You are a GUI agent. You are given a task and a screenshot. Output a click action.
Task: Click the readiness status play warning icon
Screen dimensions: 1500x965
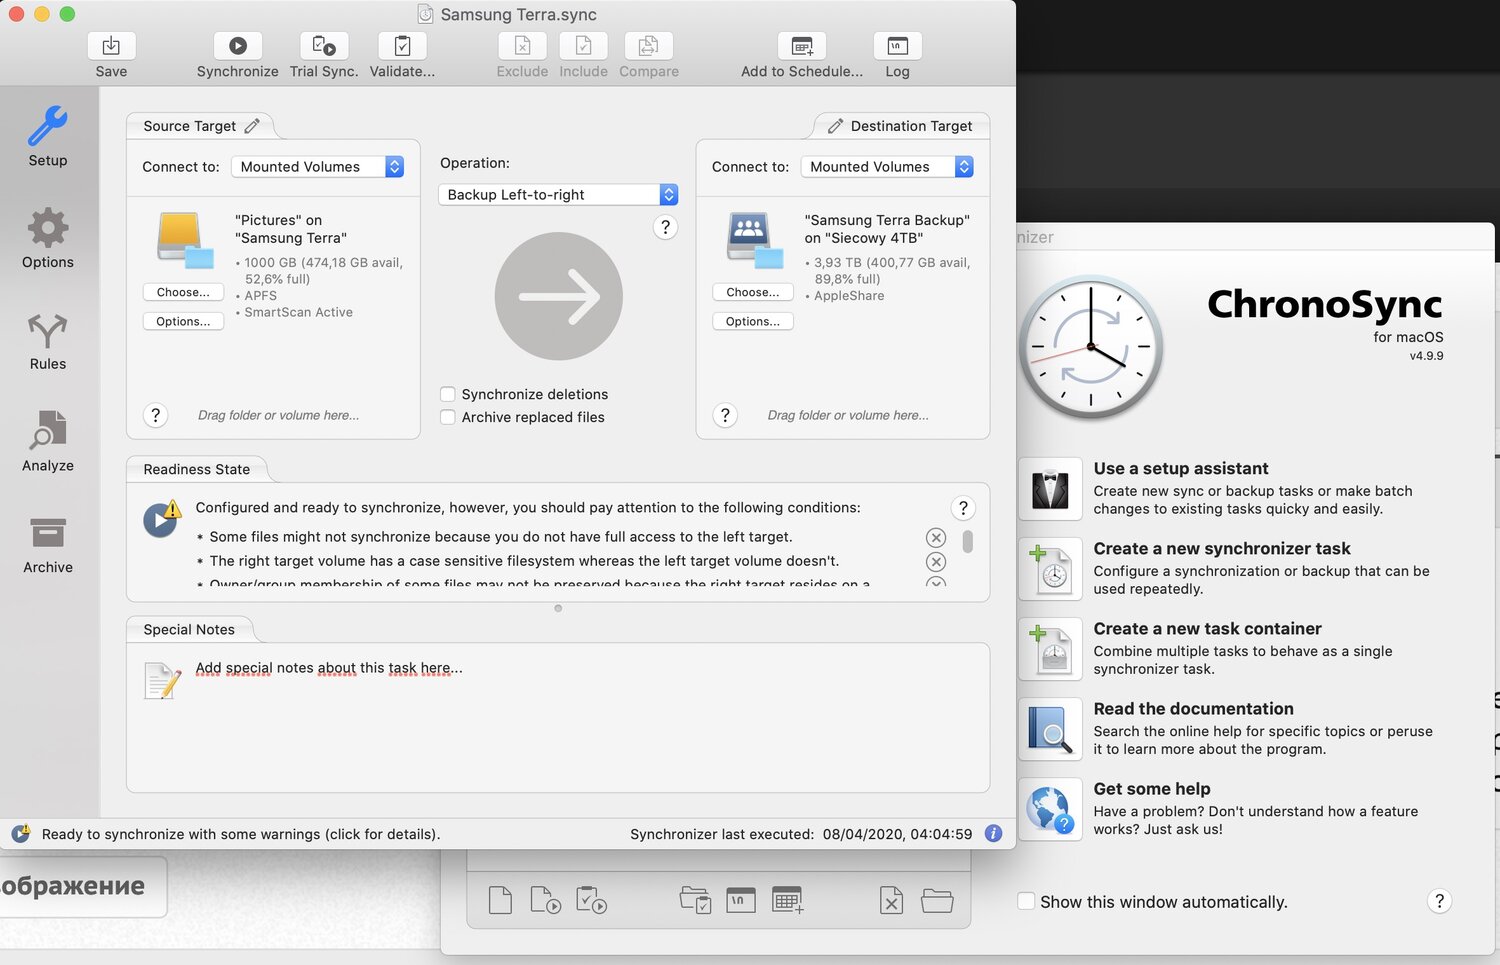click(x=162, y=518)
